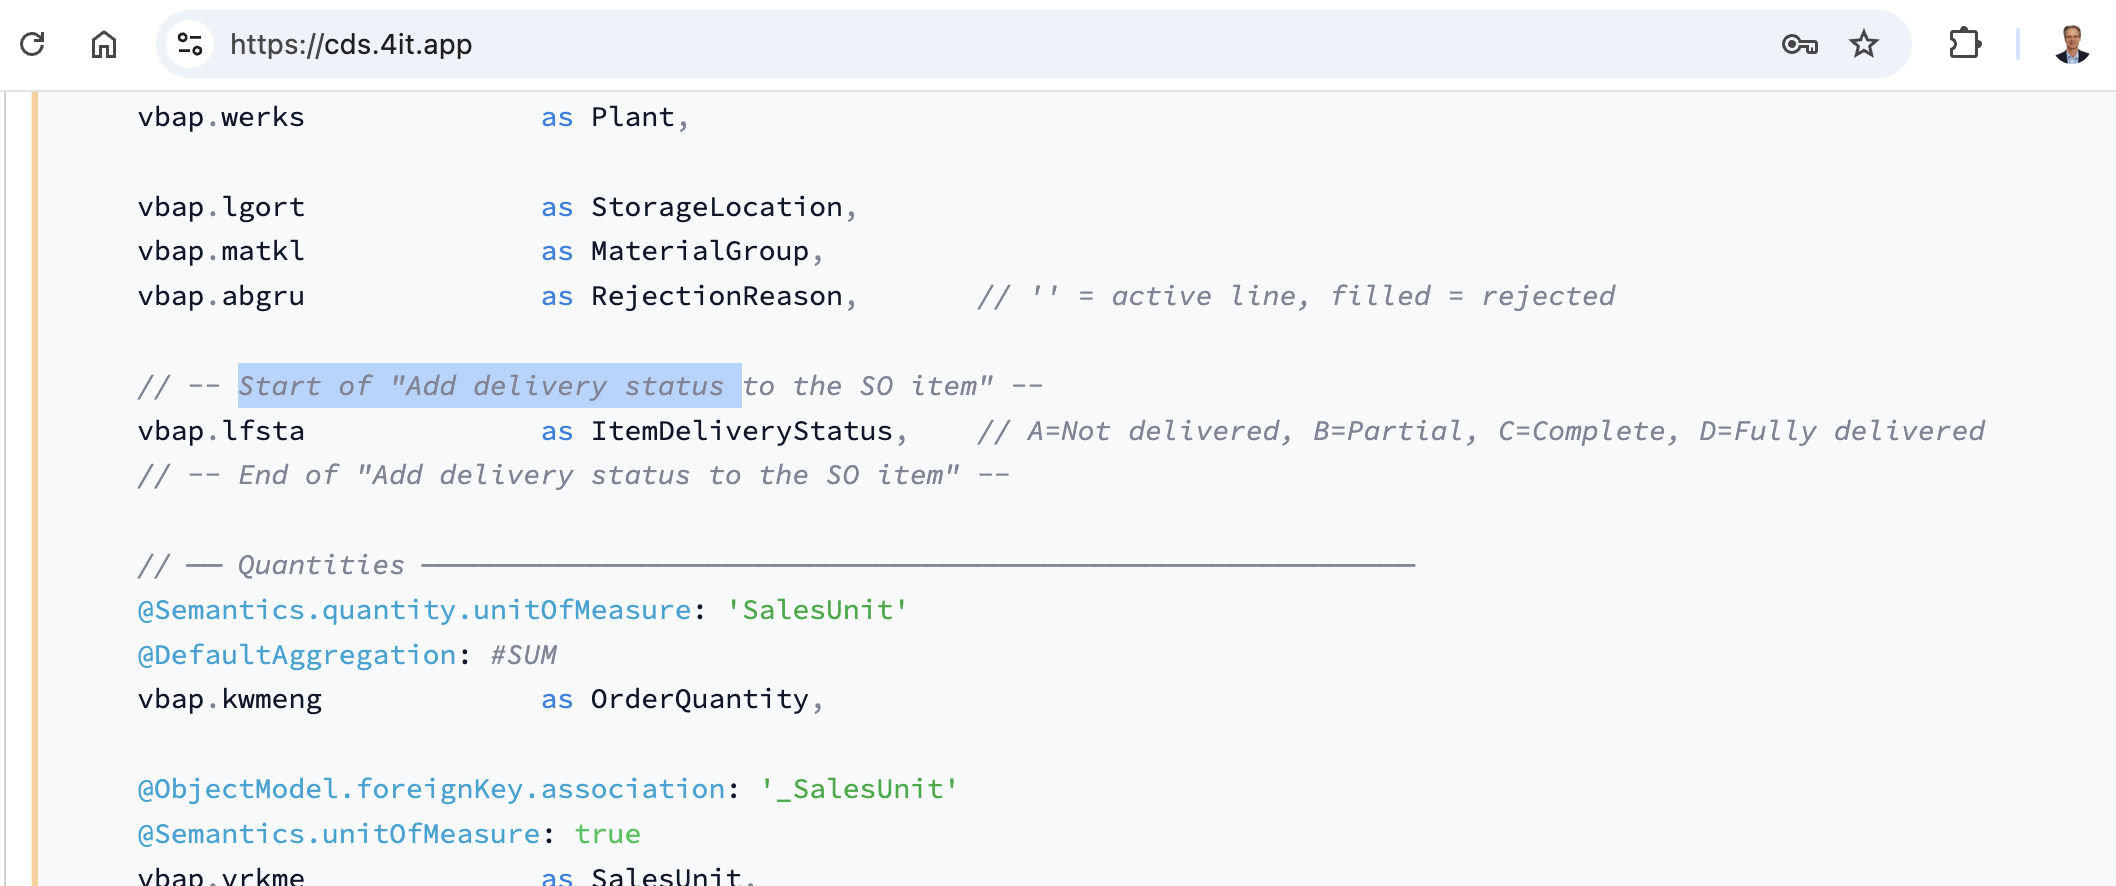Open the saved passwords key icon

[1799, 44]
